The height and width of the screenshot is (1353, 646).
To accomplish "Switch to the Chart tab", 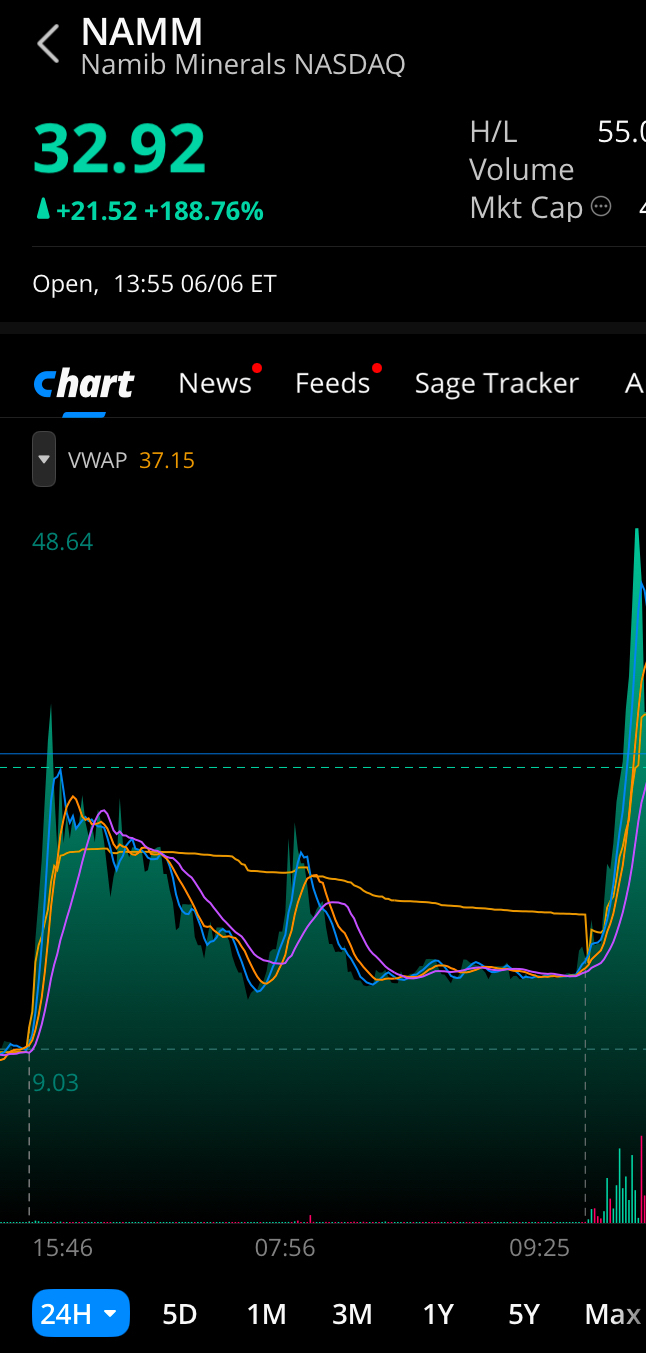I will coord(84,384).
